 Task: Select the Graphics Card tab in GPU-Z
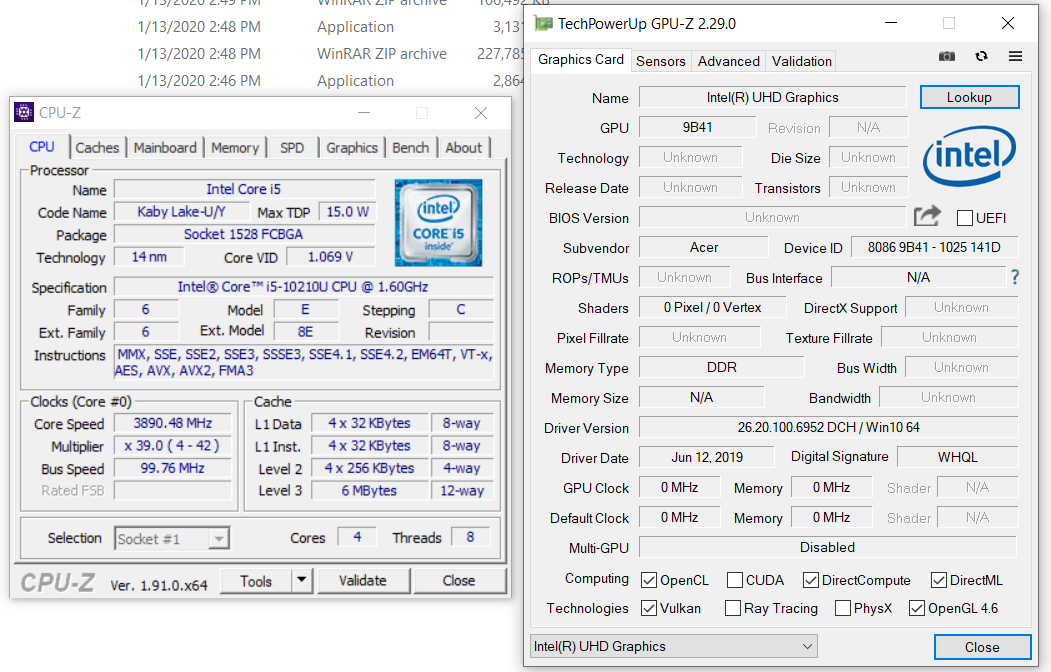(580, 60)
